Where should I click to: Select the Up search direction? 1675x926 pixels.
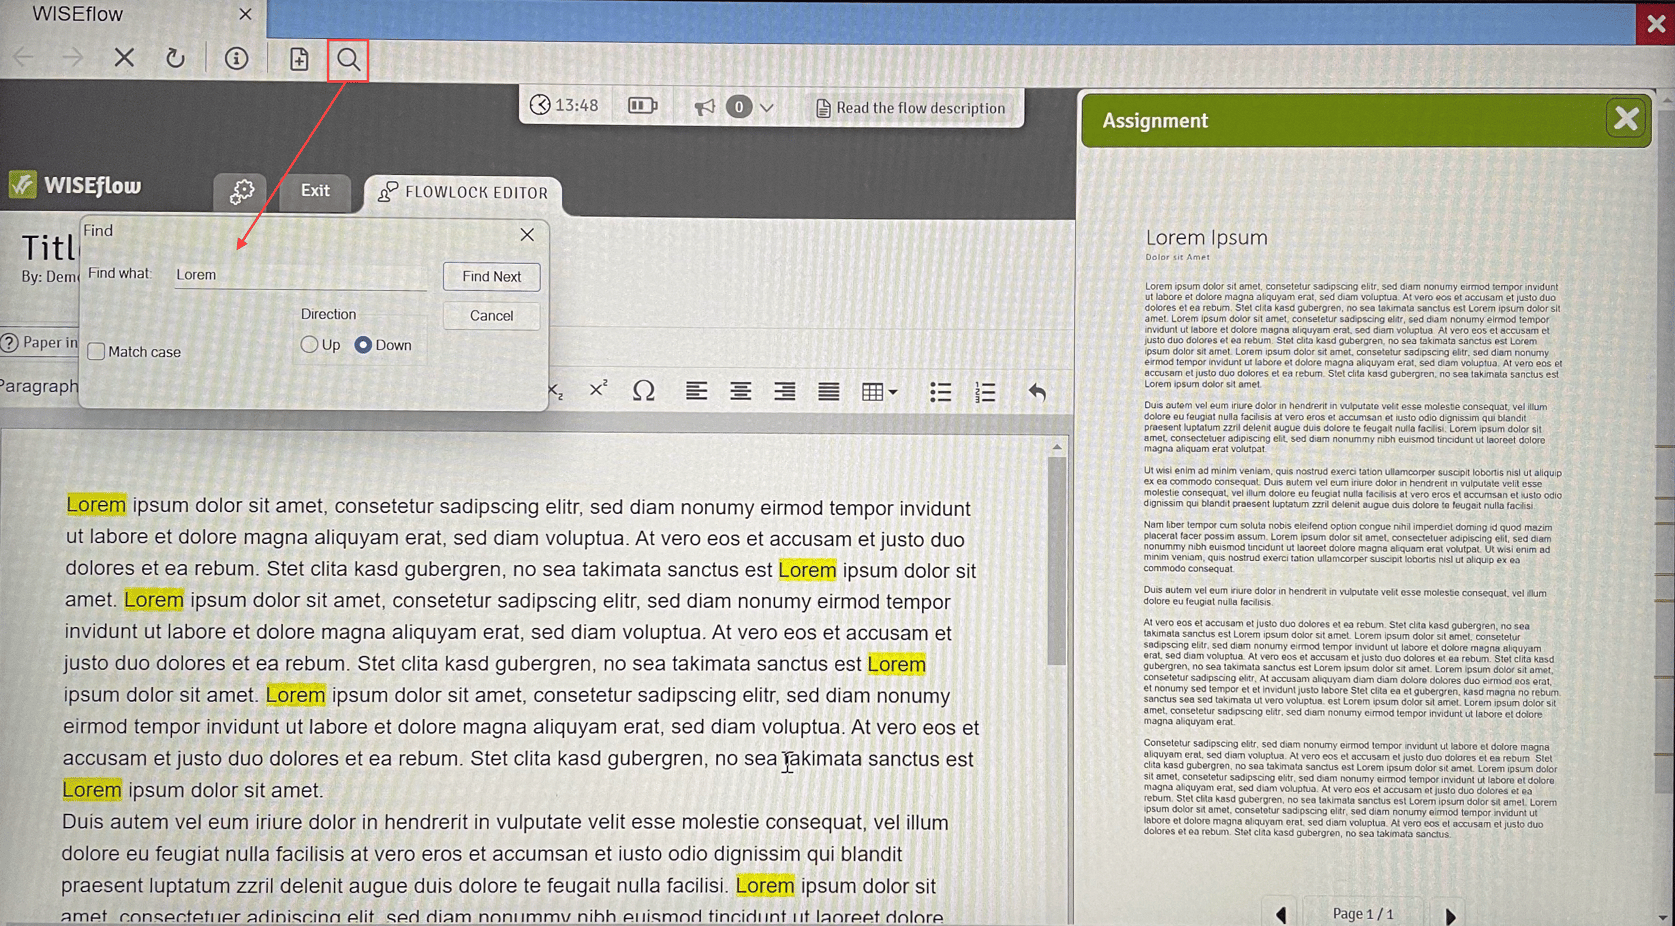(310, 344)
